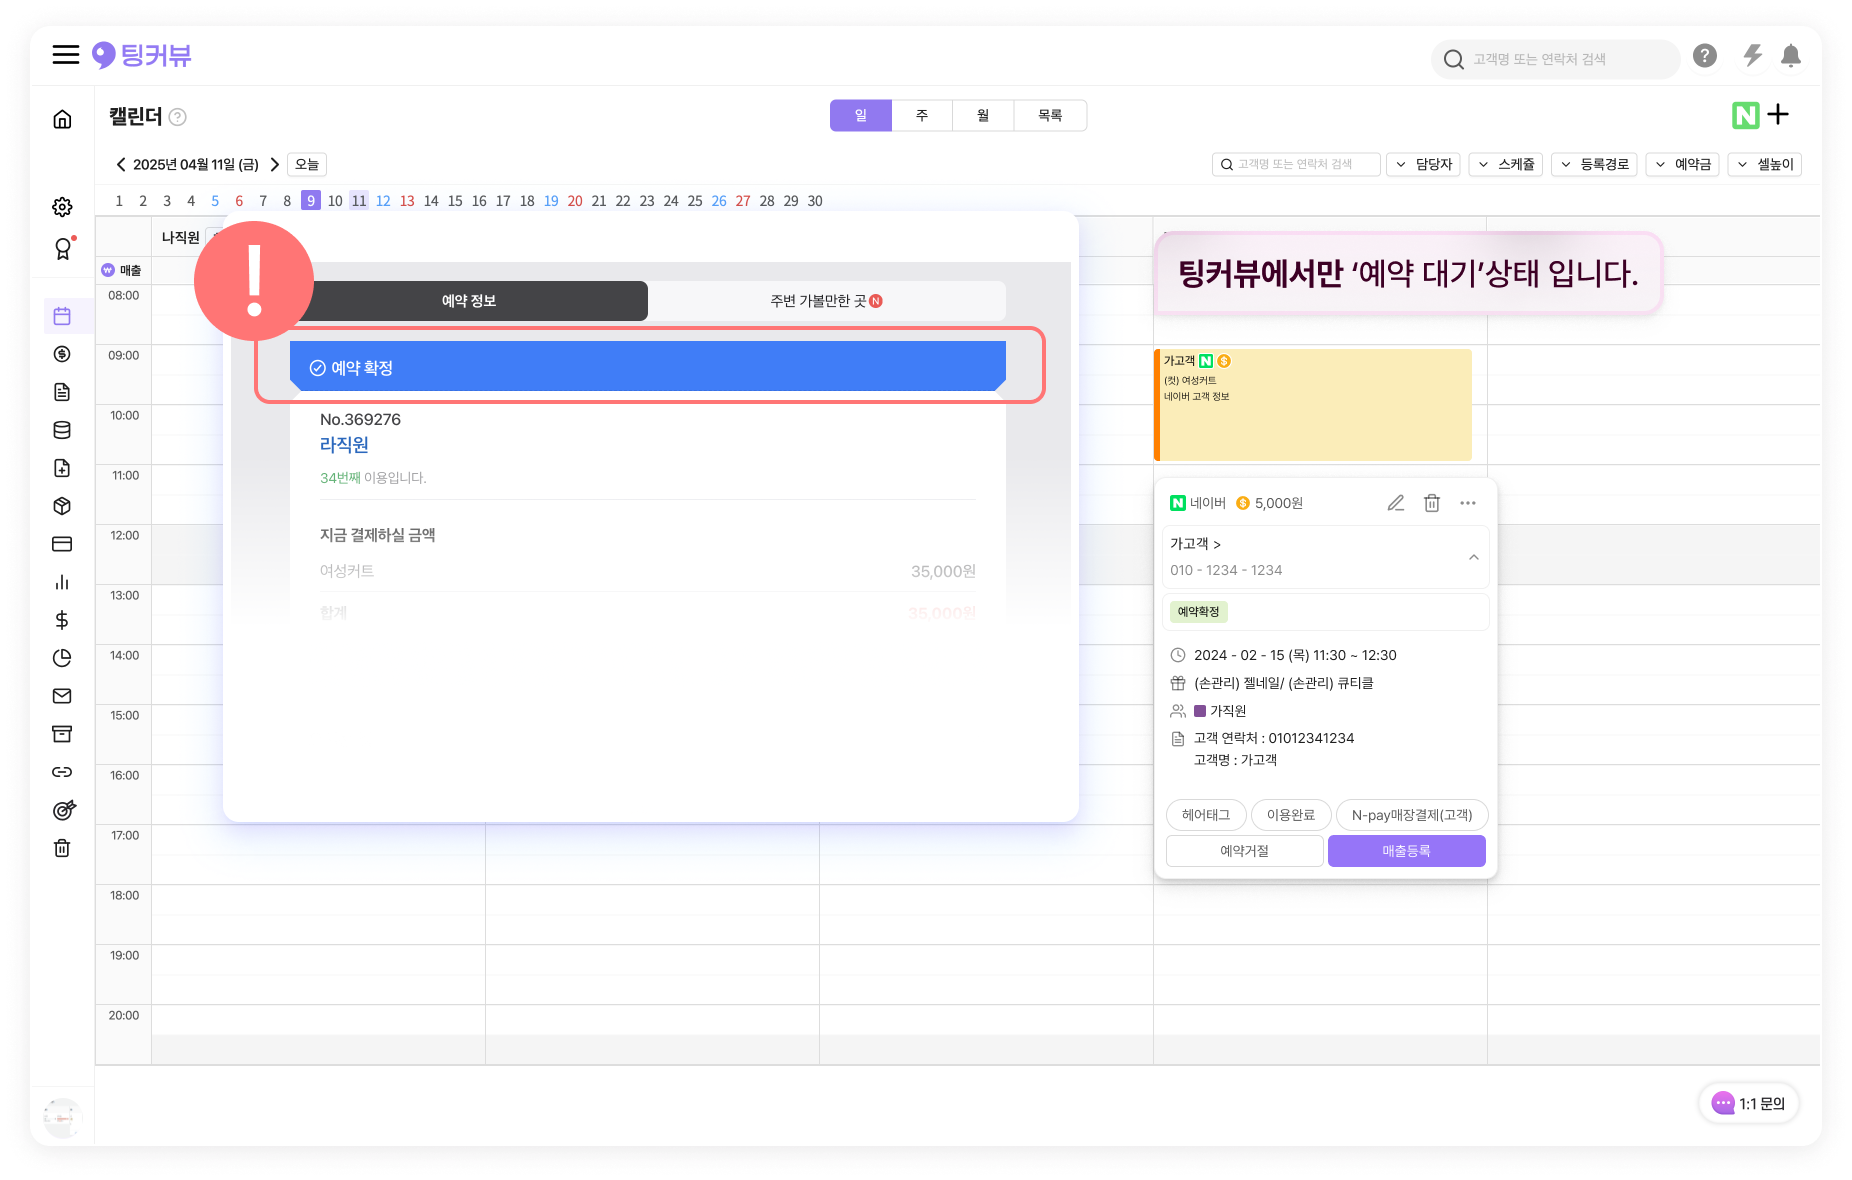The image size is (1852, 1180).
Task: Open the database stack sidebar icon
Action: click(62, 430)
